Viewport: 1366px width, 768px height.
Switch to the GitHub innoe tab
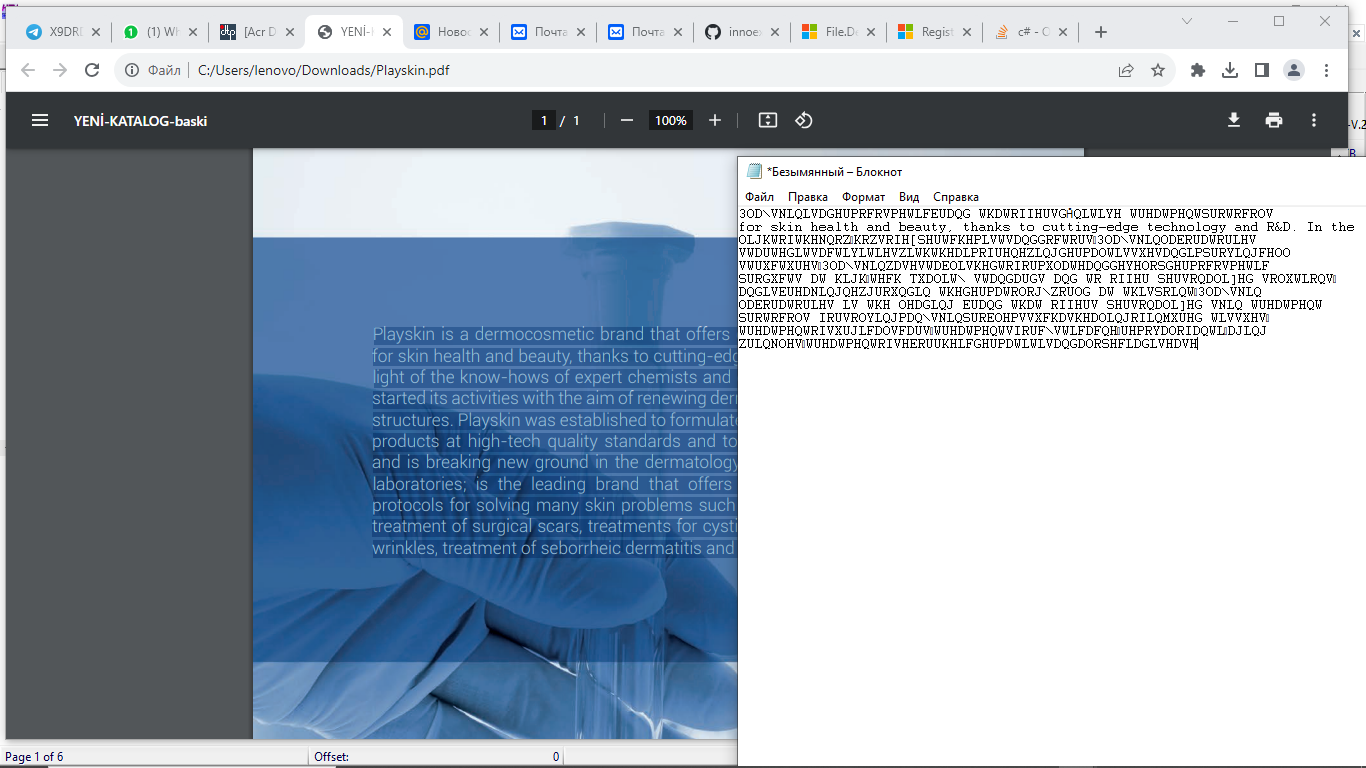[740, 32]
